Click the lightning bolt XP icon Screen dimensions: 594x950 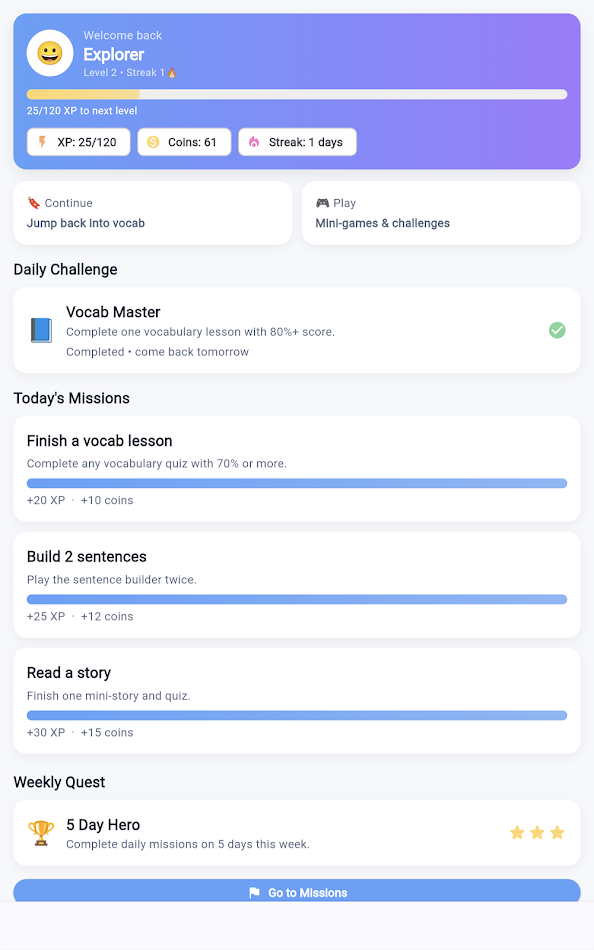(42, 142)
